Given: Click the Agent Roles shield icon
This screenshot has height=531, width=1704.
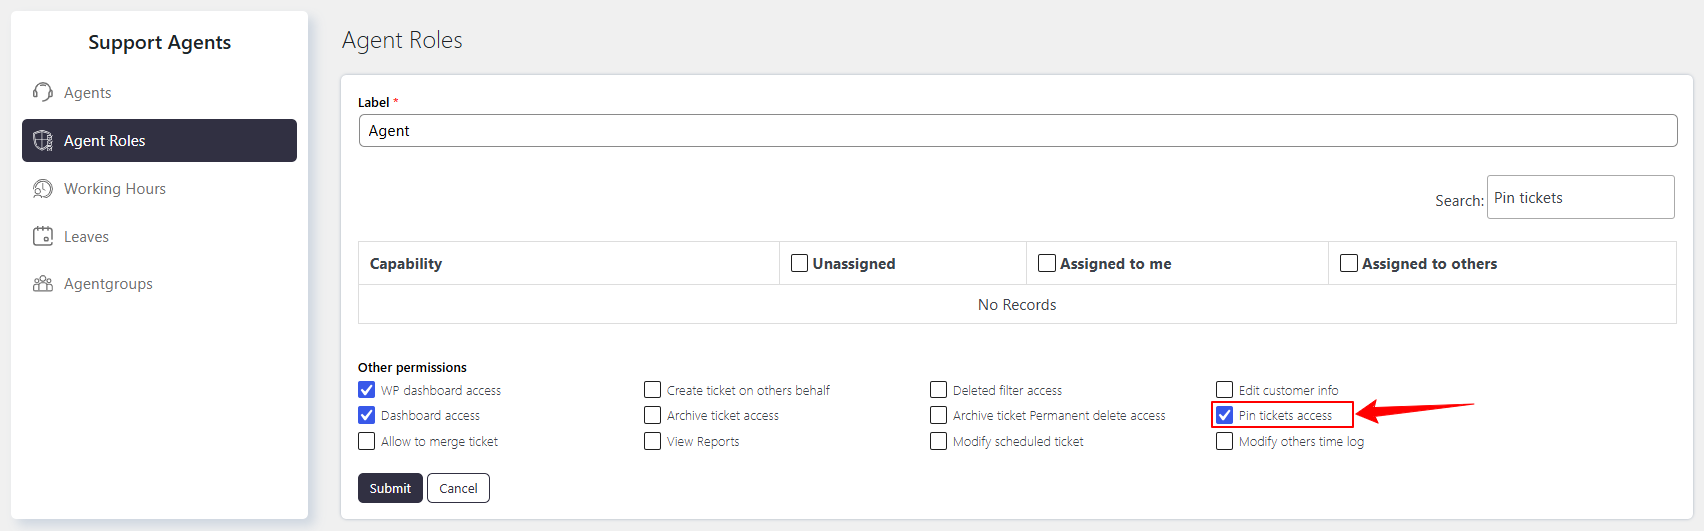Looking at the screenshot, I should pos(43,141).
